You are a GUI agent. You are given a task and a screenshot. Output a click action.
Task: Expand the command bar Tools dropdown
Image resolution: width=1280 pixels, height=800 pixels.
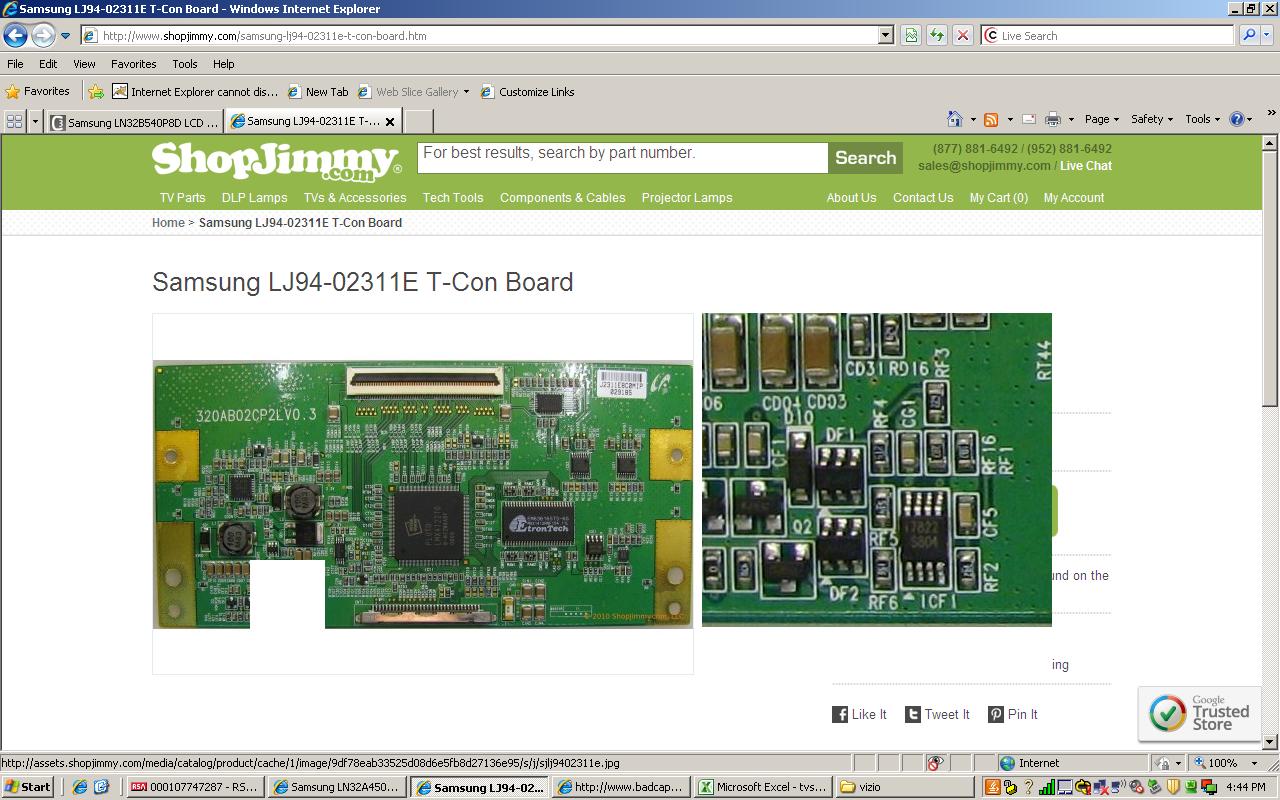click(1203, 119)
